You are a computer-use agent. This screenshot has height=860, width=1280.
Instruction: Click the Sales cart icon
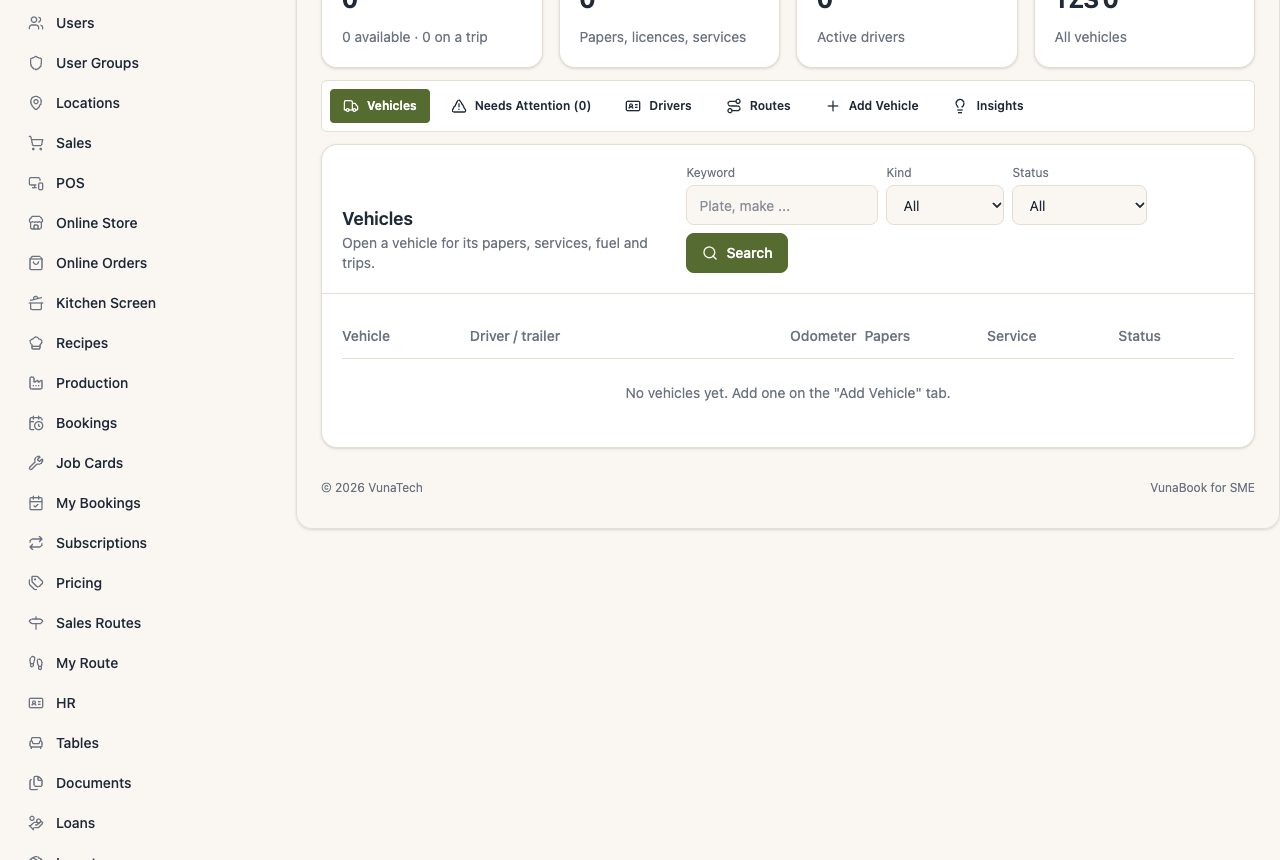pos(36,143)
